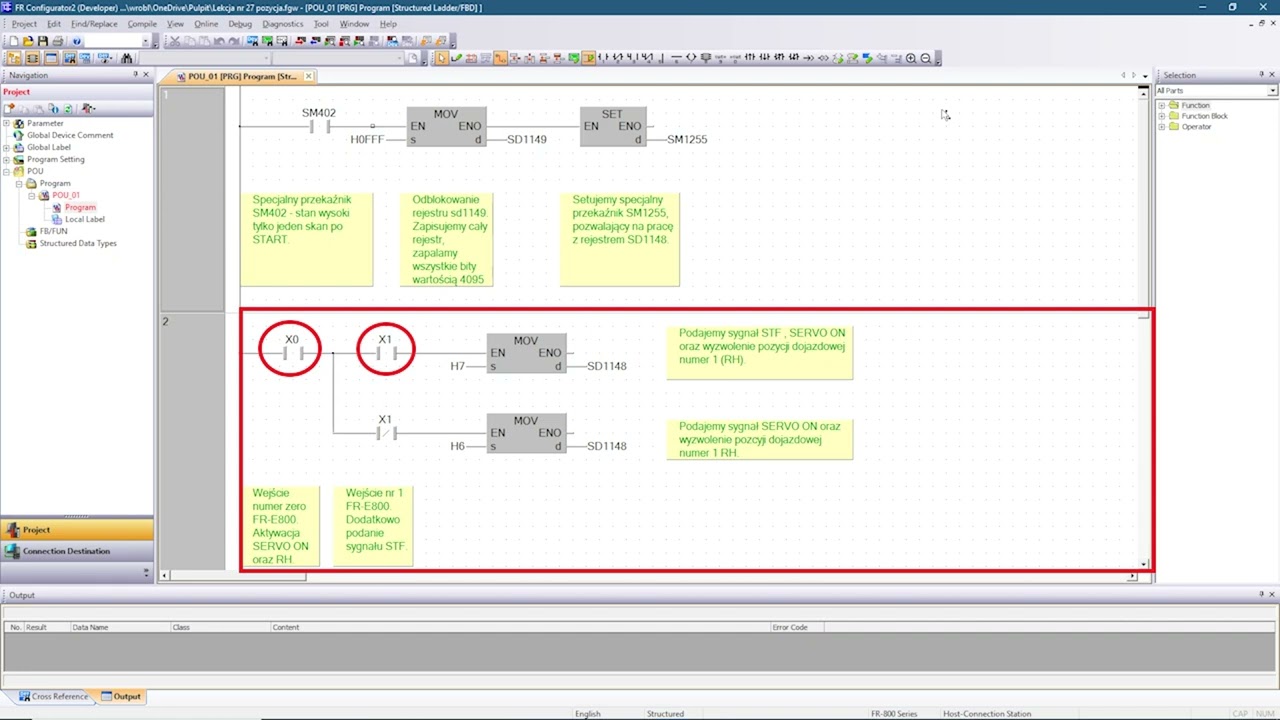Open the Project menu
This screenshot has height=720, width=1280.
click(x=24, y=23)
